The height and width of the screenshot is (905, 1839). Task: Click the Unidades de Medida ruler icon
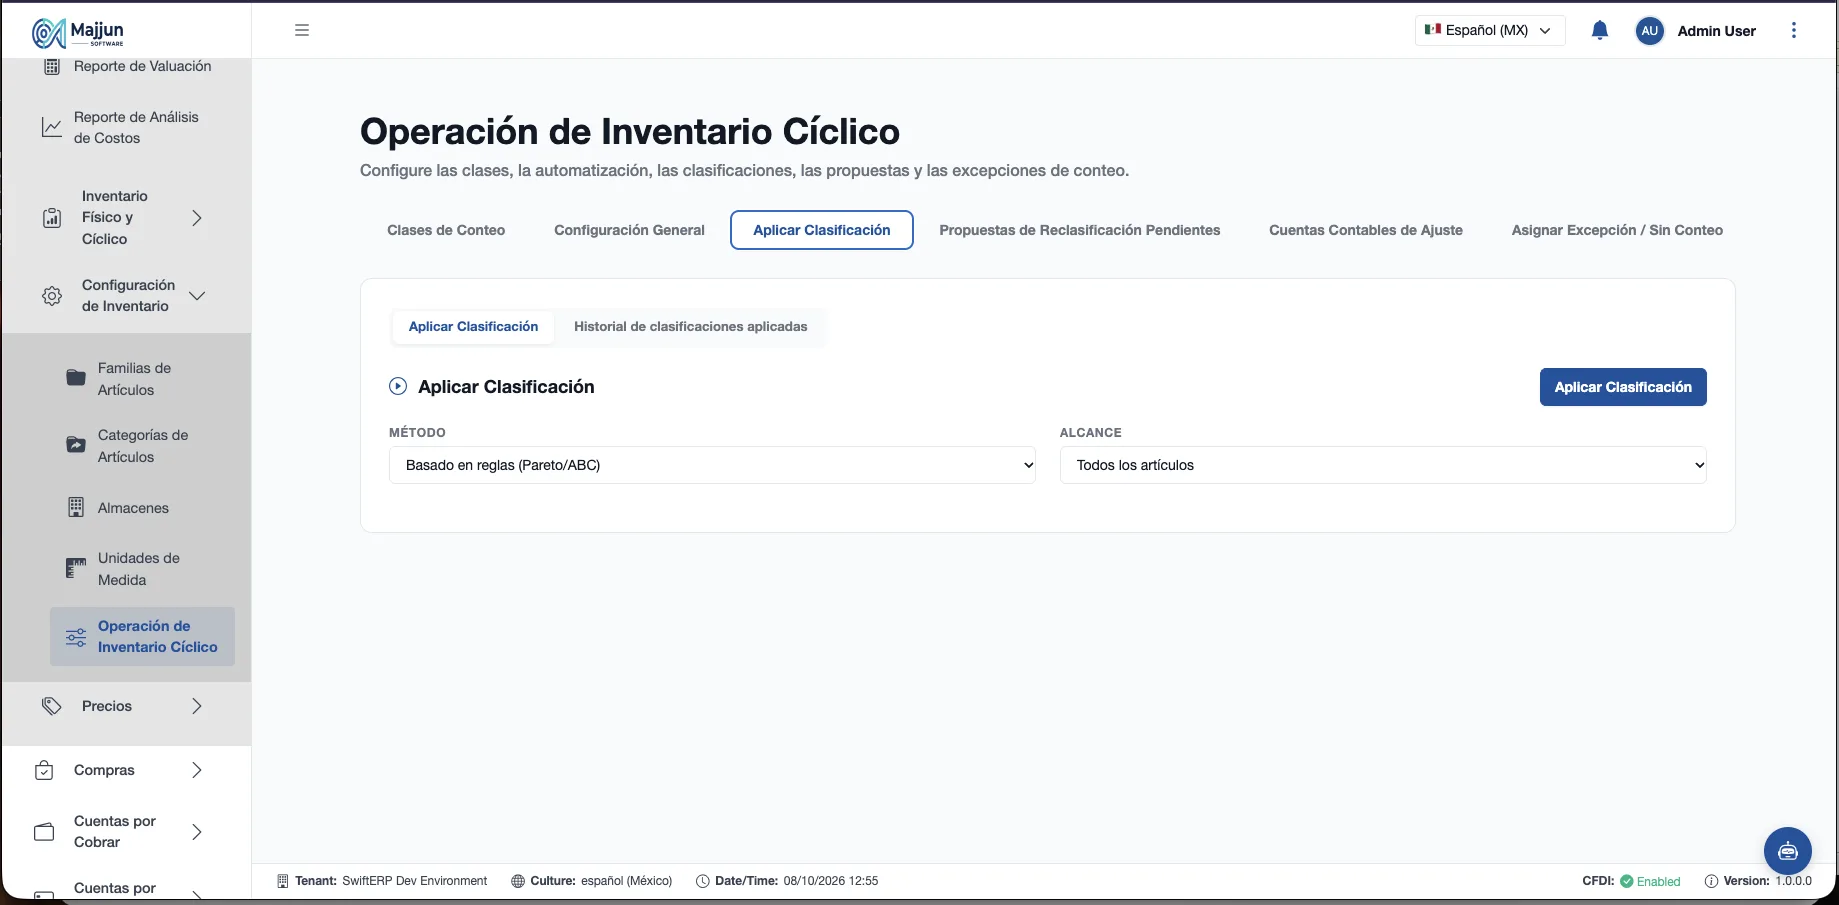tap(76, 568)
